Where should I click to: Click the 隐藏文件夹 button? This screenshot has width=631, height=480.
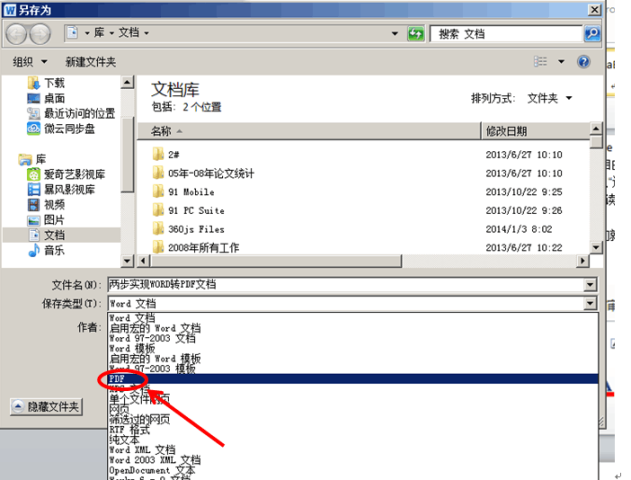click(47, 407)
